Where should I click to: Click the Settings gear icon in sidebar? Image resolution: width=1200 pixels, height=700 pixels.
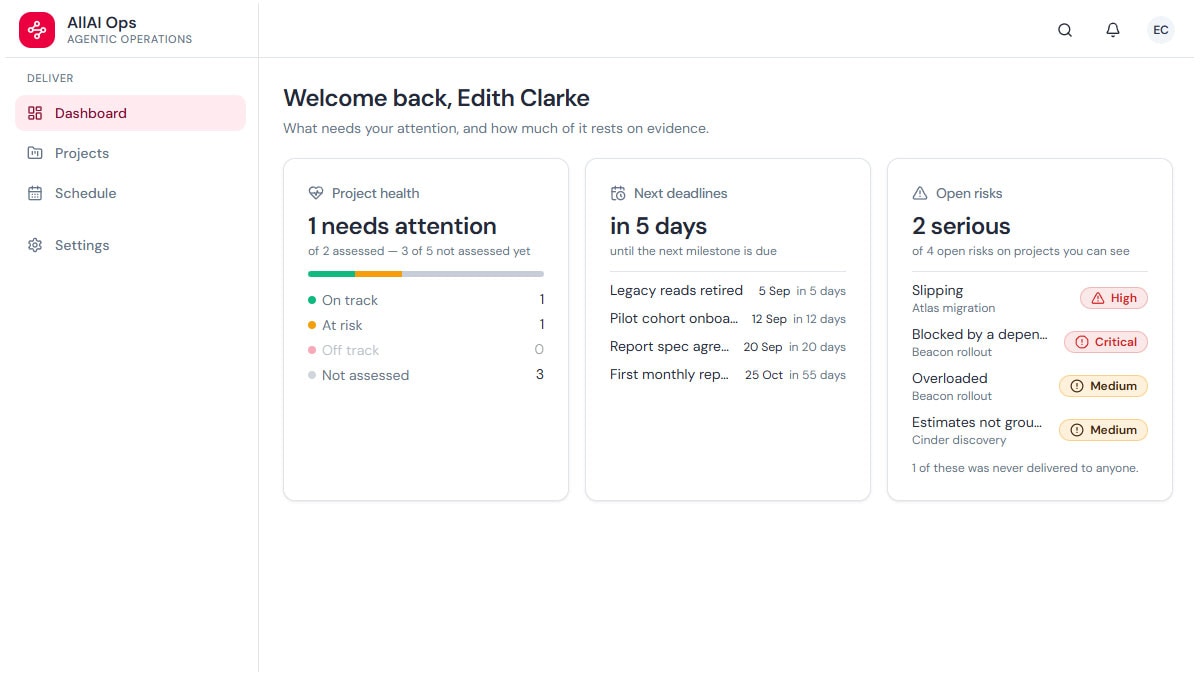tap(35, 245)
